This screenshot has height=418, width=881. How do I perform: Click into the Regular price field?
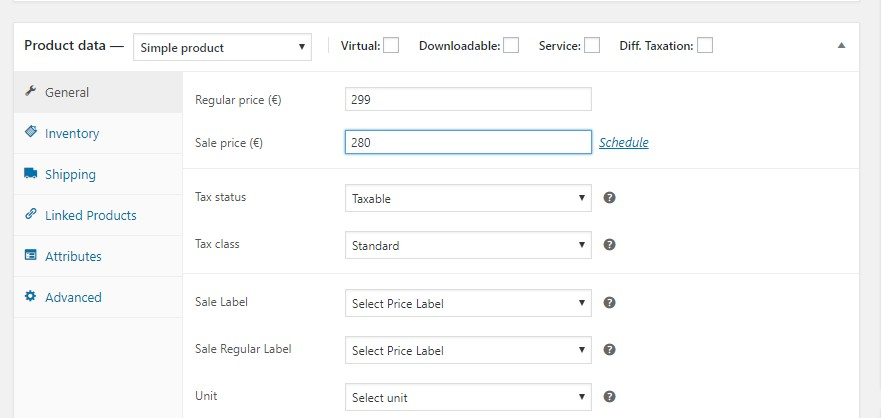coord(467,100)
